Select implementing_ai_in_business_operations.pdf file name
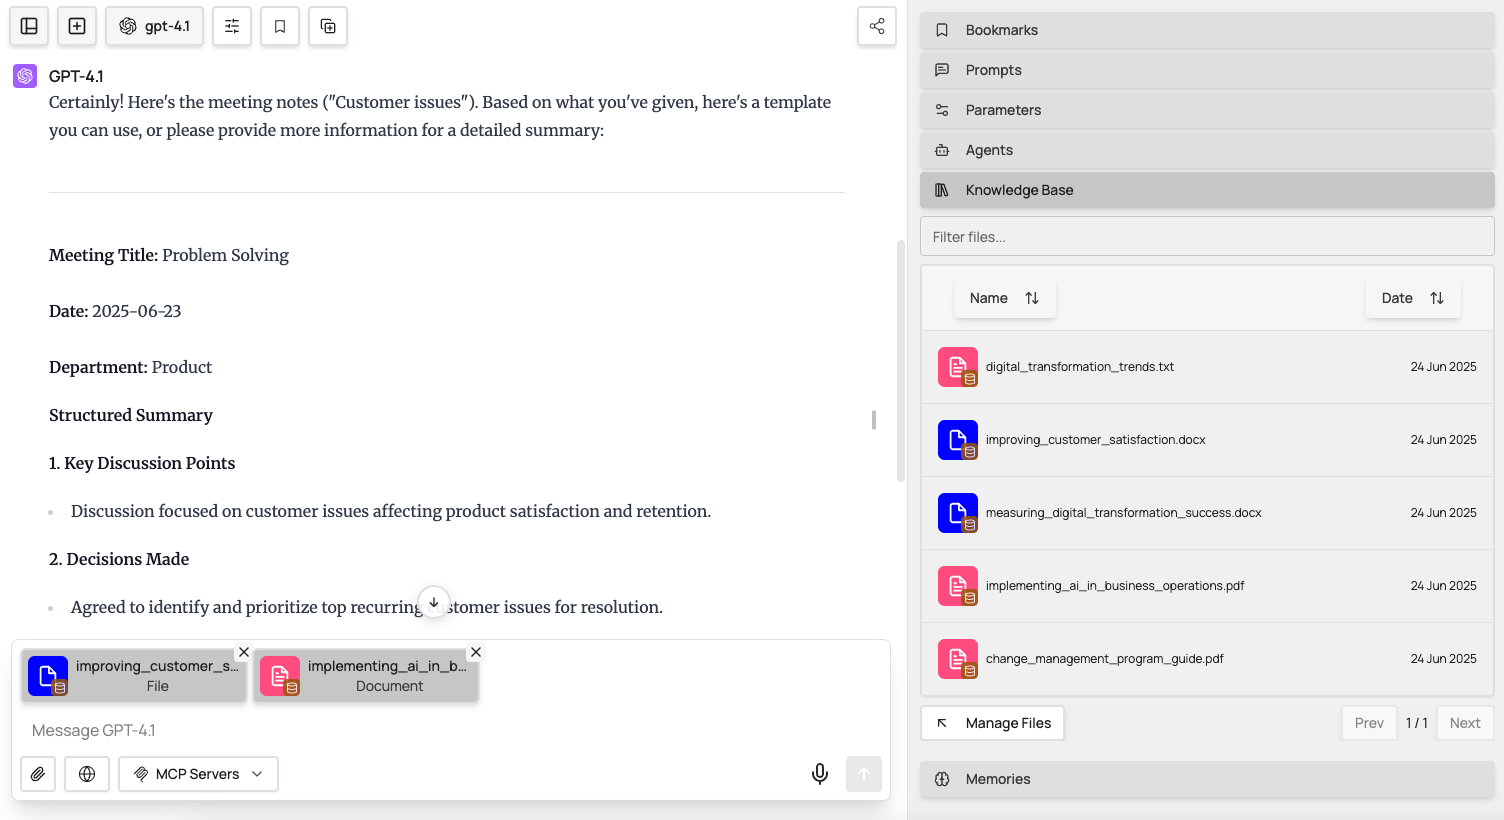The width and height of the screenshot is (1504, 820). (1115, 586)
